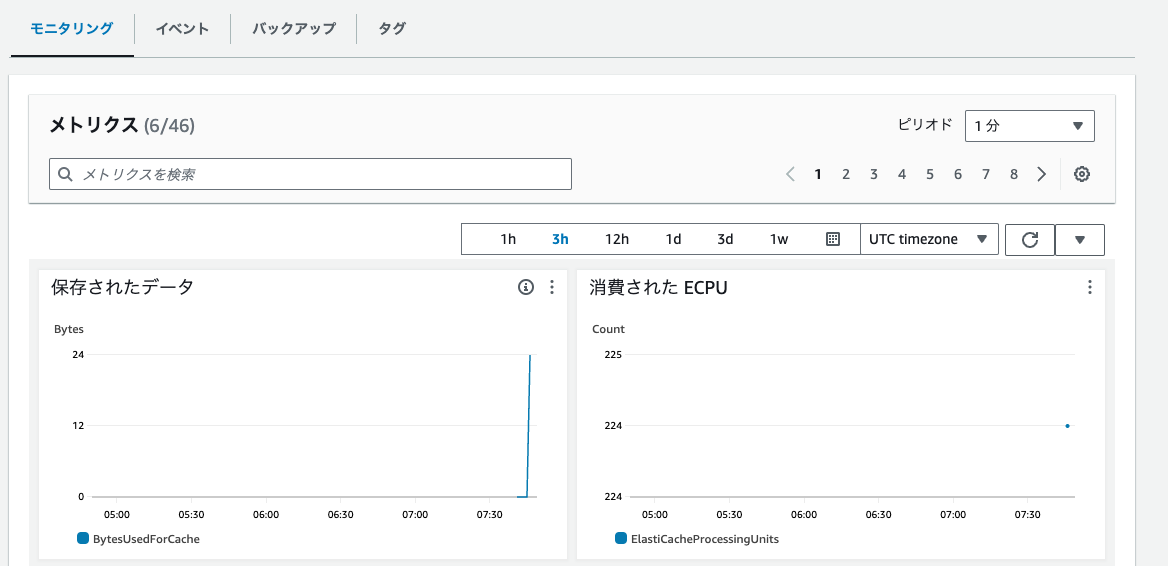Toggle the BytesUsedForCache legend color swatch
1168x566 pixels.
(83, 538)
